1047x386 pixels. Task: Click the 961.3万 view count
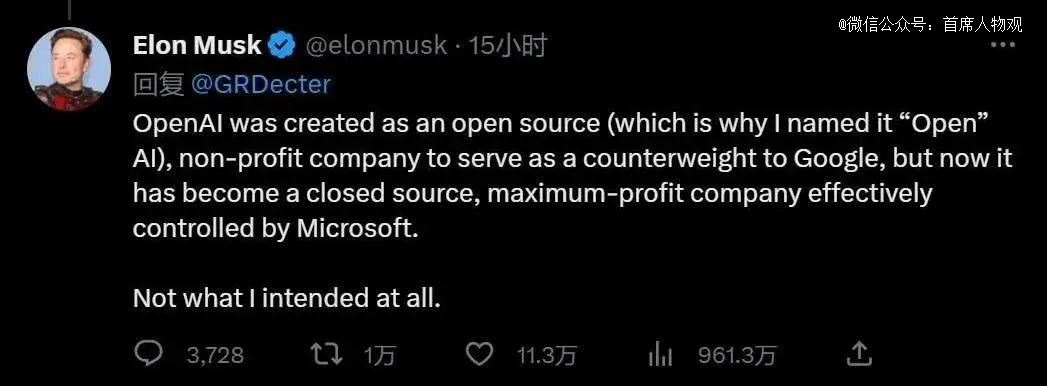[737, 355]
